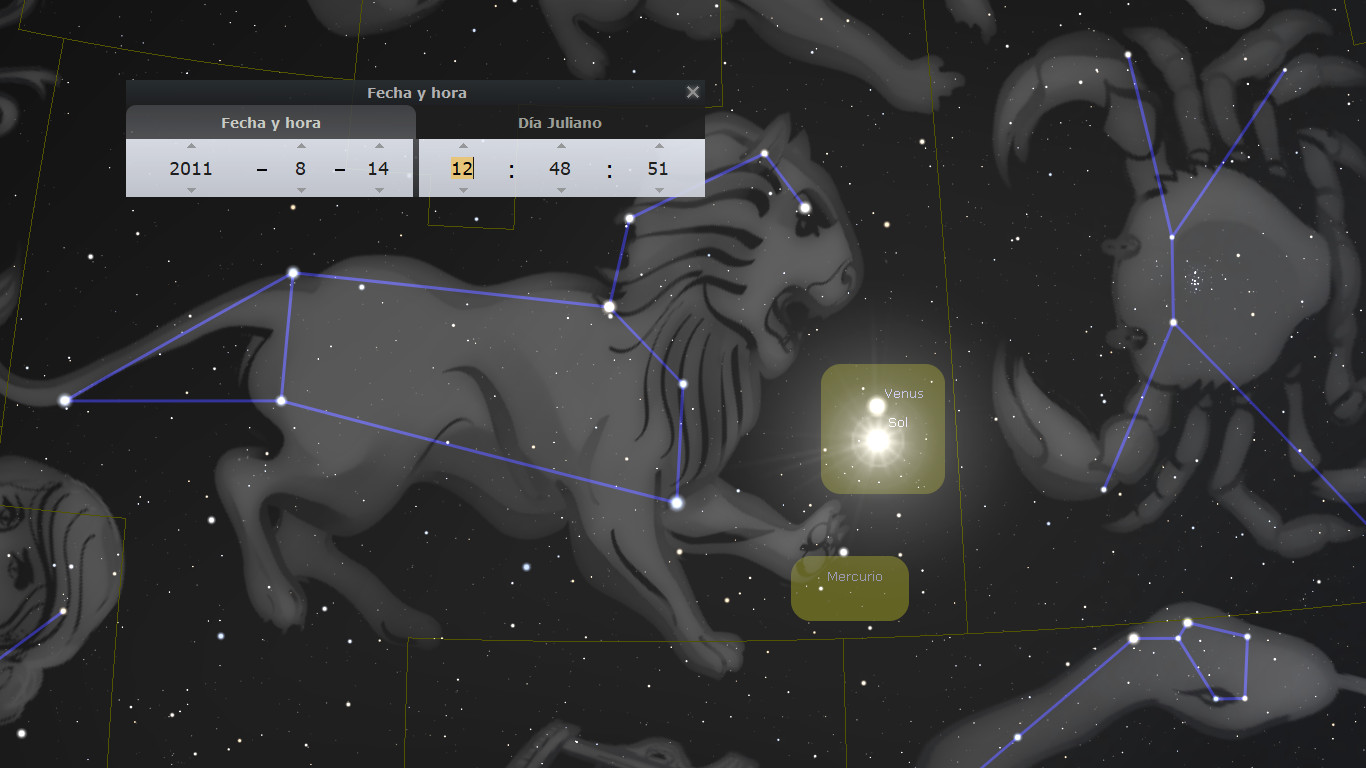Viewport: 1366px width, 768px height.
Task: Click the minutes field showing 48
Action: coord(560,168)
